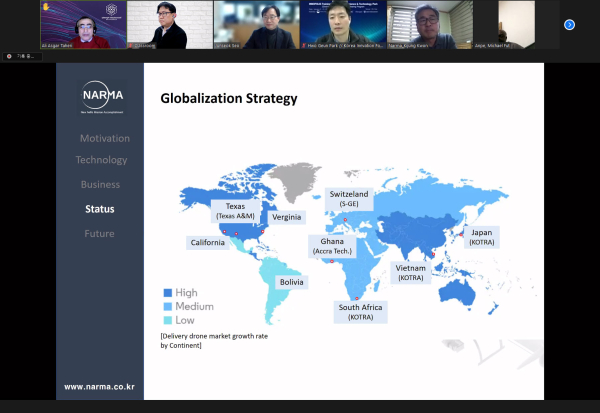Open the Business section
Image resolution: width=600 pixels, height=413 pixels.
coord(100,184)
